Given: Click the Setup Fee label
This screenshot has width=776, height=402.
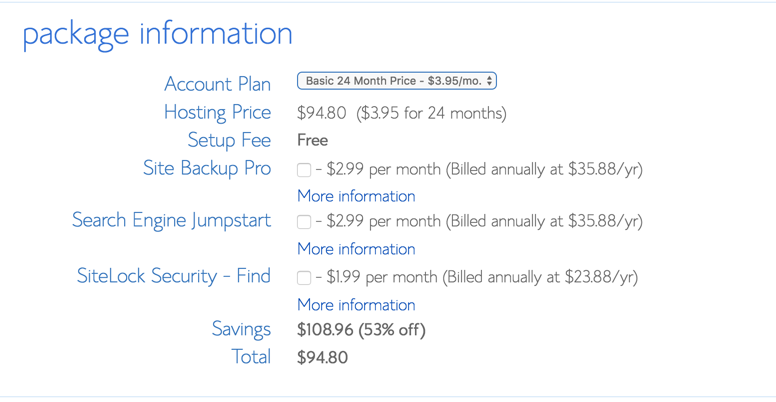Looking at the screenshot, I should pyautogui.click(x=229, y=140).
